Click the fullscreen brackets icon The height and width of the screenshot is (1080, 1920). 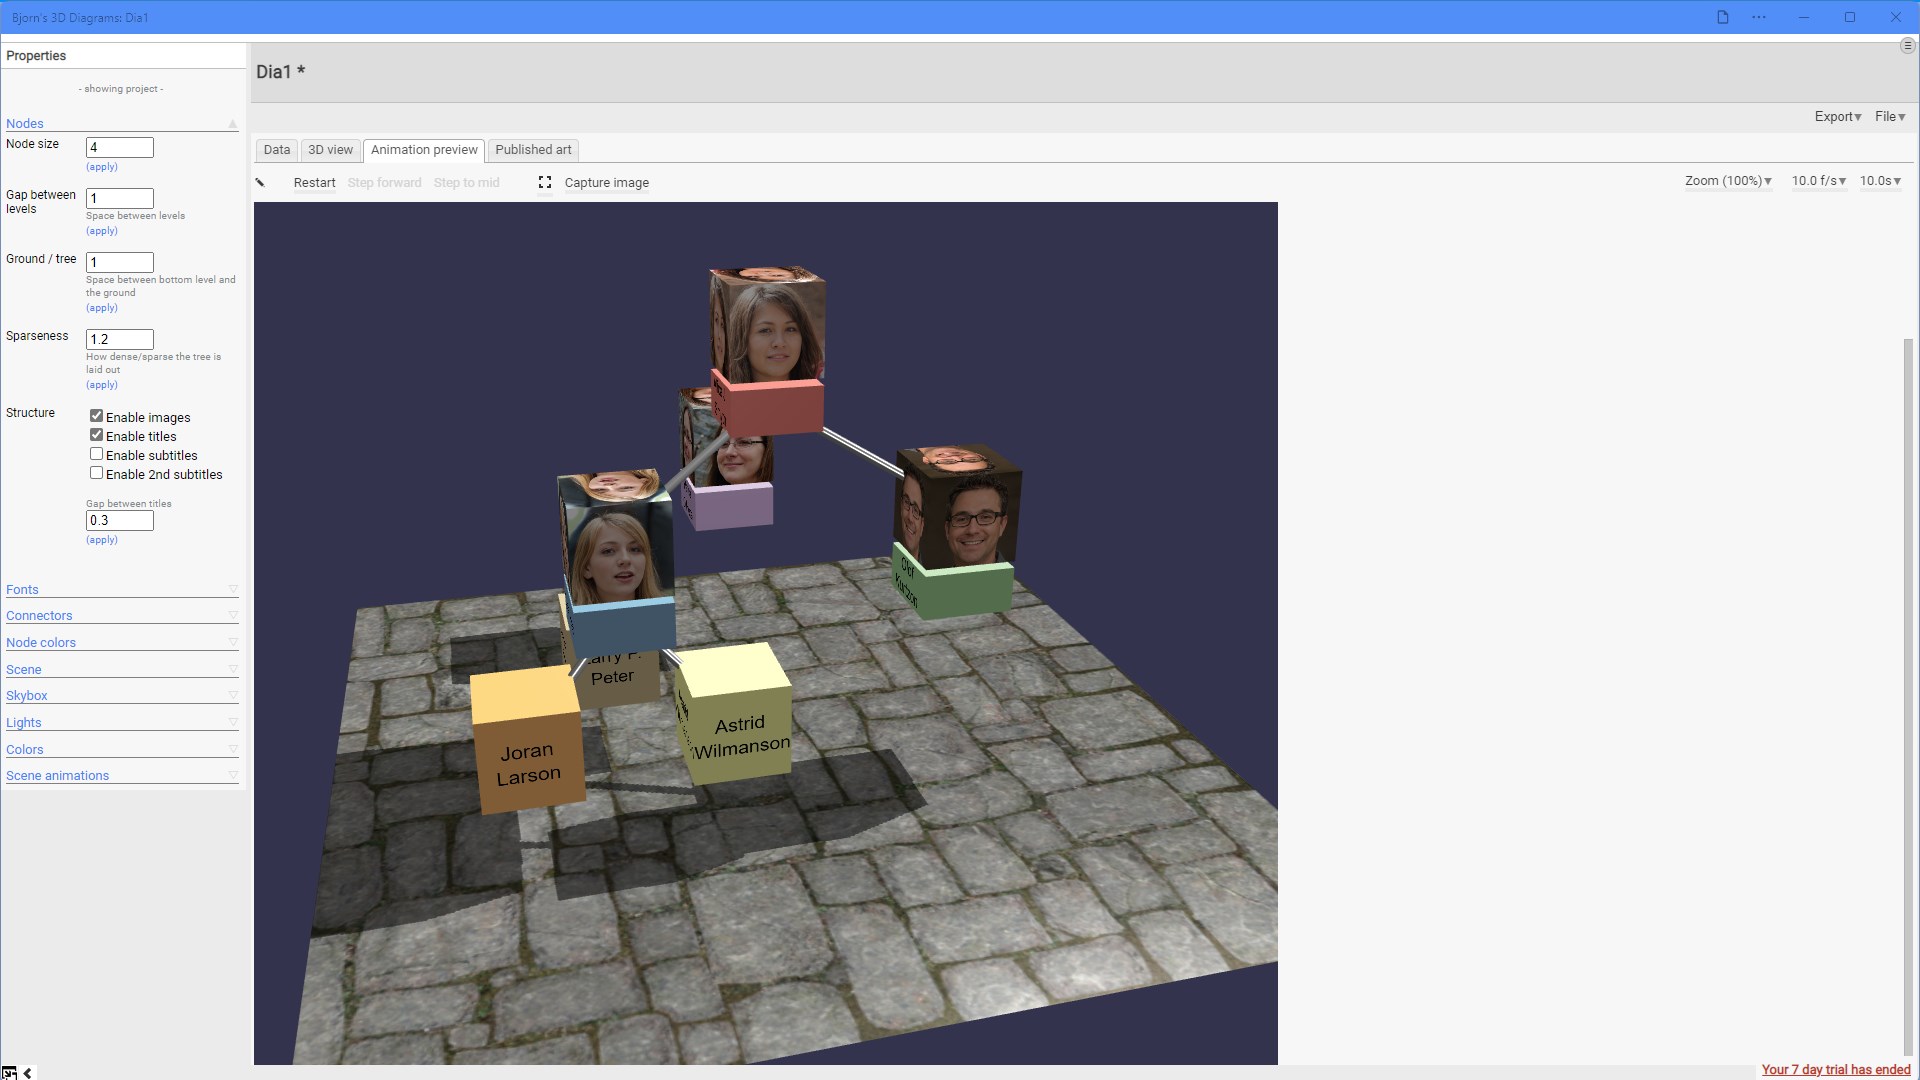pos(545,182)
